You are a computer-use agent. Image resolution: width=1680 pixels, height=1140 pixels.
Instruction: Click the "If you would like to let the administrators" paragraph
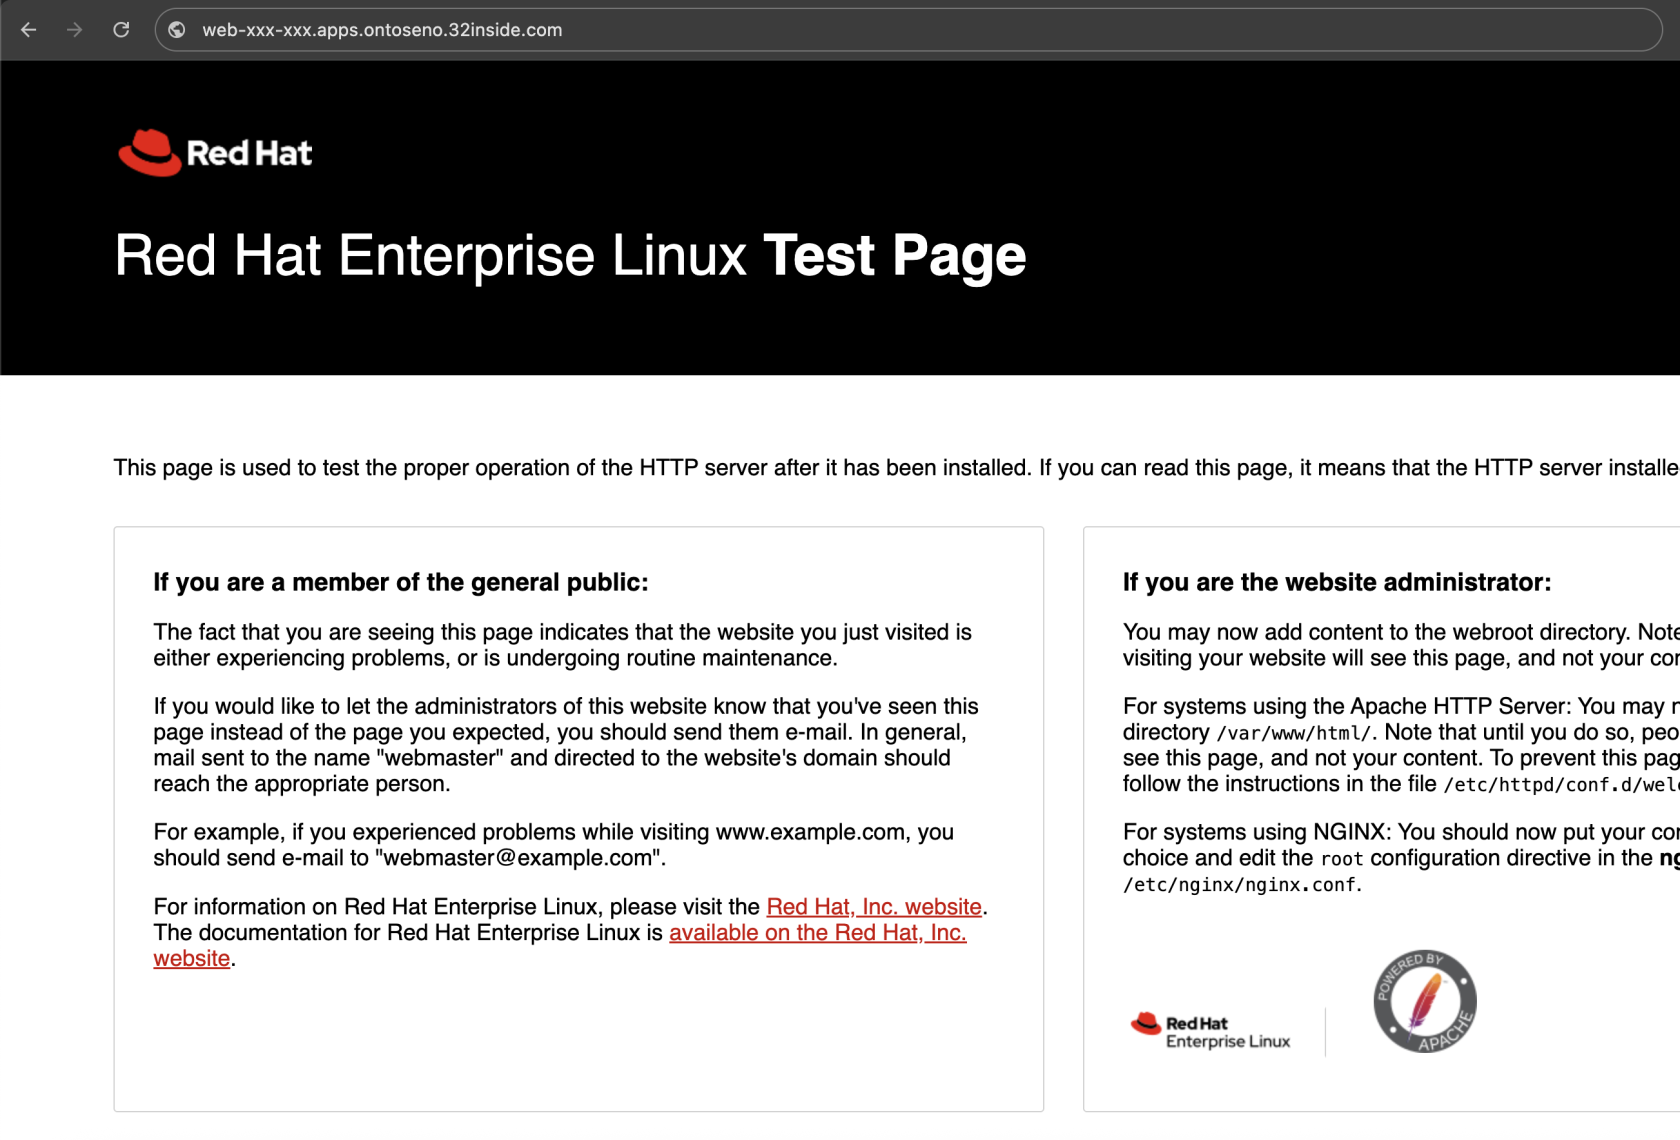[x=566, y=745]
